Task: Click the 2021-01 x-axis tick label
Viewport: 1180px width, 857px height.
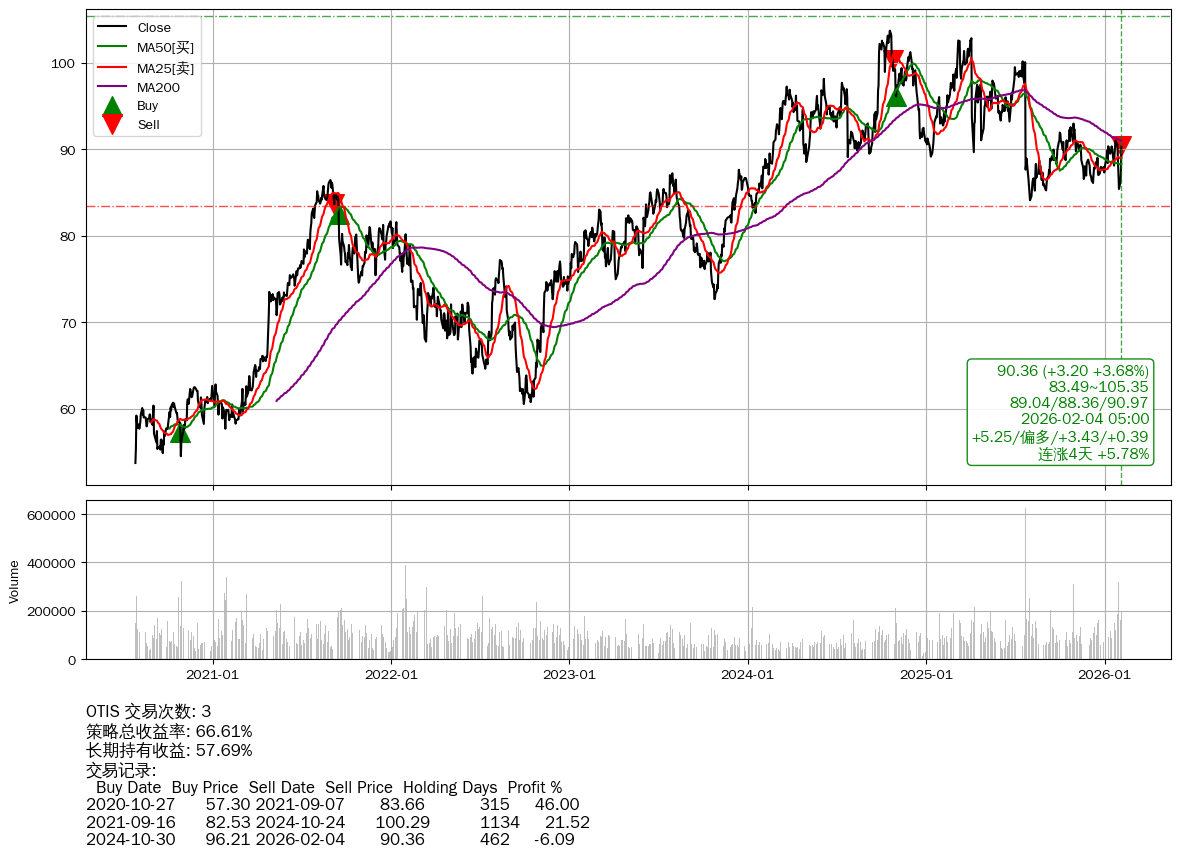Action: point(212,675)
